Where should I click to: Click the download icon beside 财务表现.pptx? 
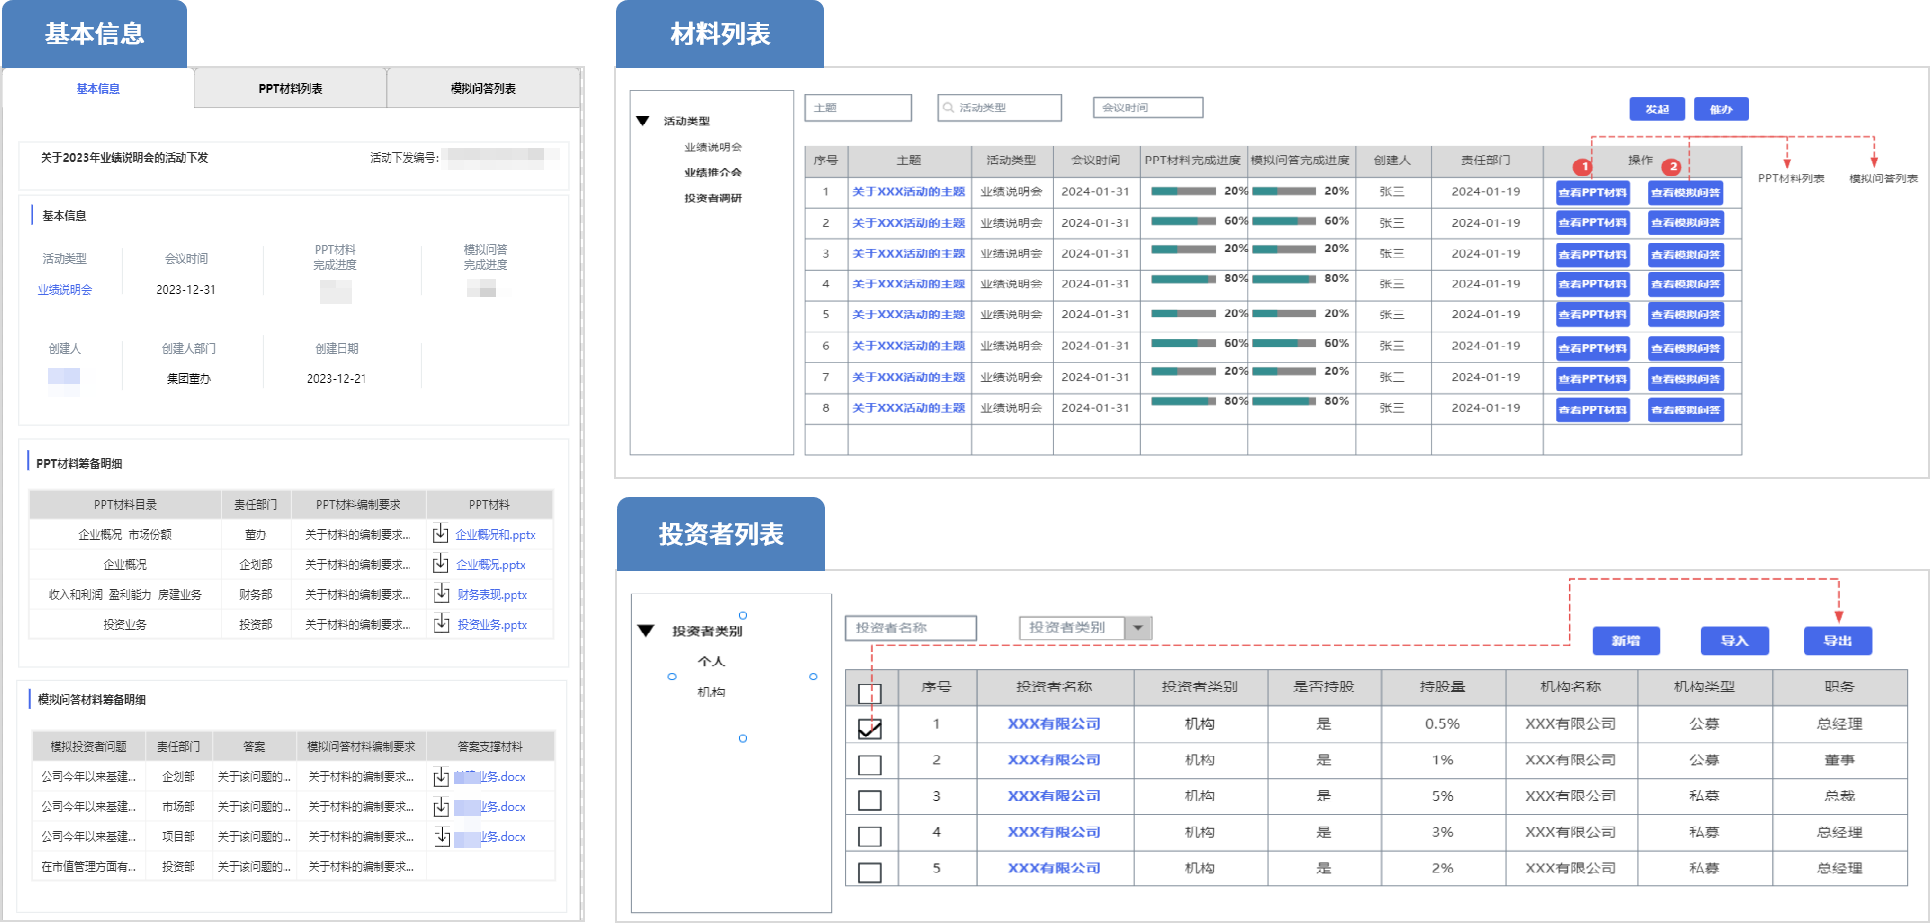440,594
